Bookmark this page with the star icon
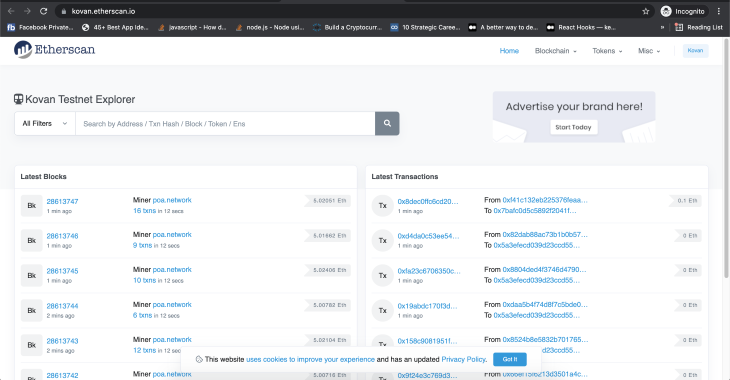This screenshot has height=380, width=730. [646, 11]
